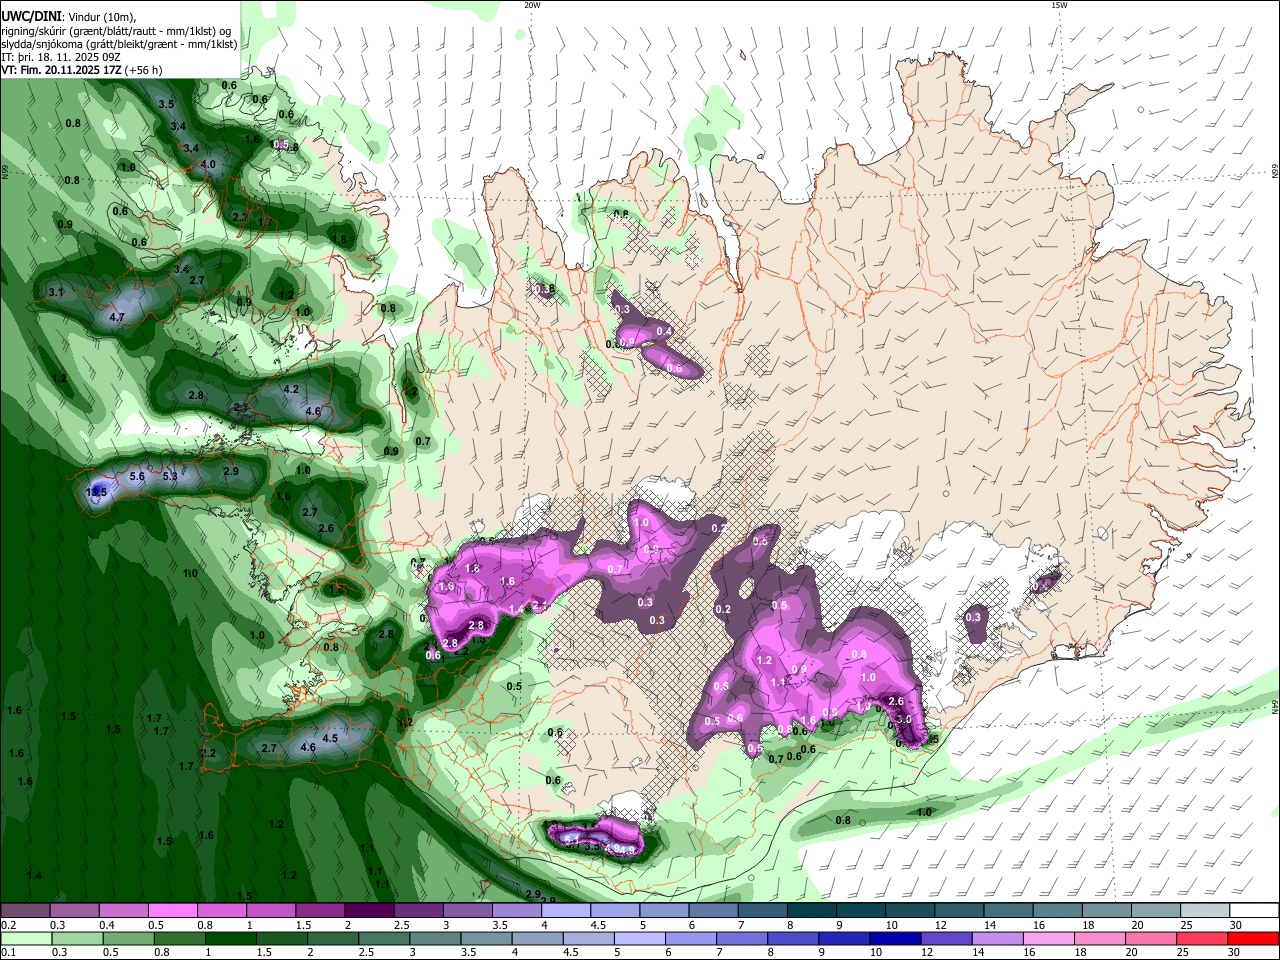Click the upper legend swatch between 0.2 and 0.3
Screen dimensions: 1280x960
25,911
